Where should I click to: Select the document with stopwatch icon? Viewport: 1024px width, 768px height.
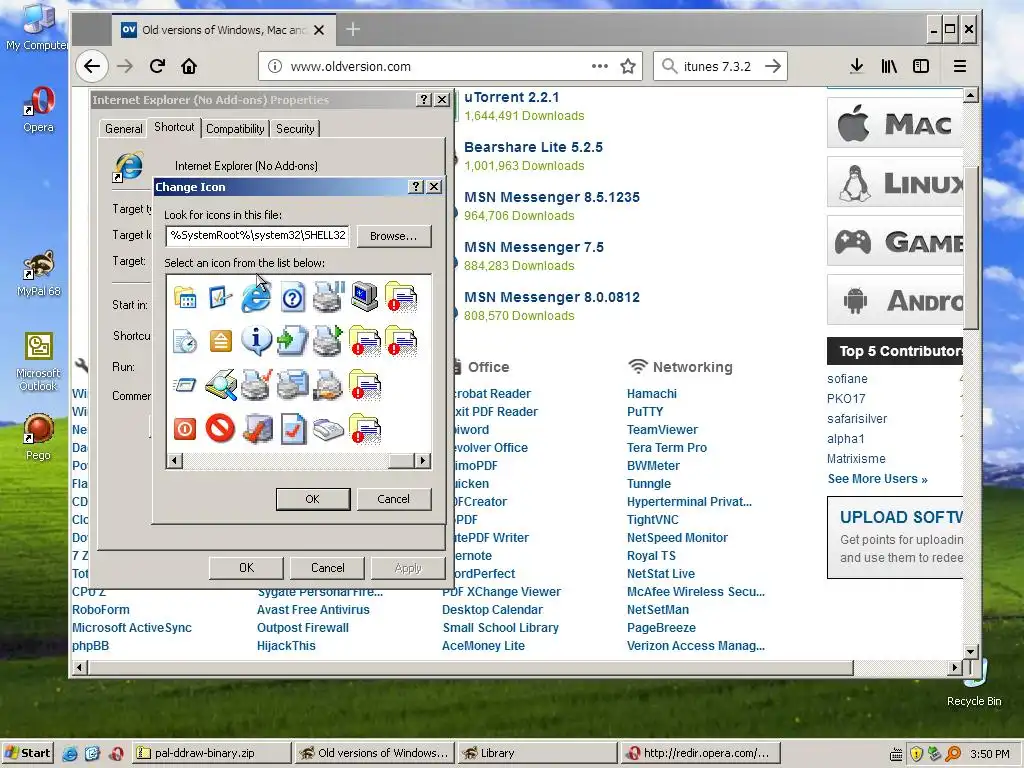[185, 341]
